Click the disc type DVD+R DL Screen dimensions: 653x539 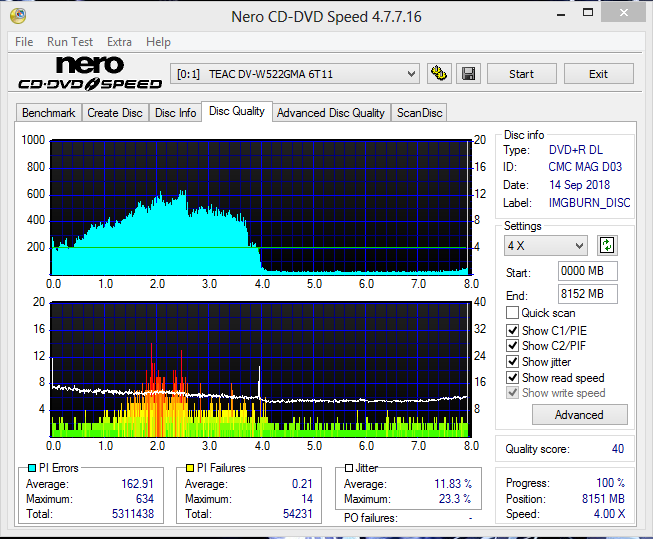tap(576, 150)
